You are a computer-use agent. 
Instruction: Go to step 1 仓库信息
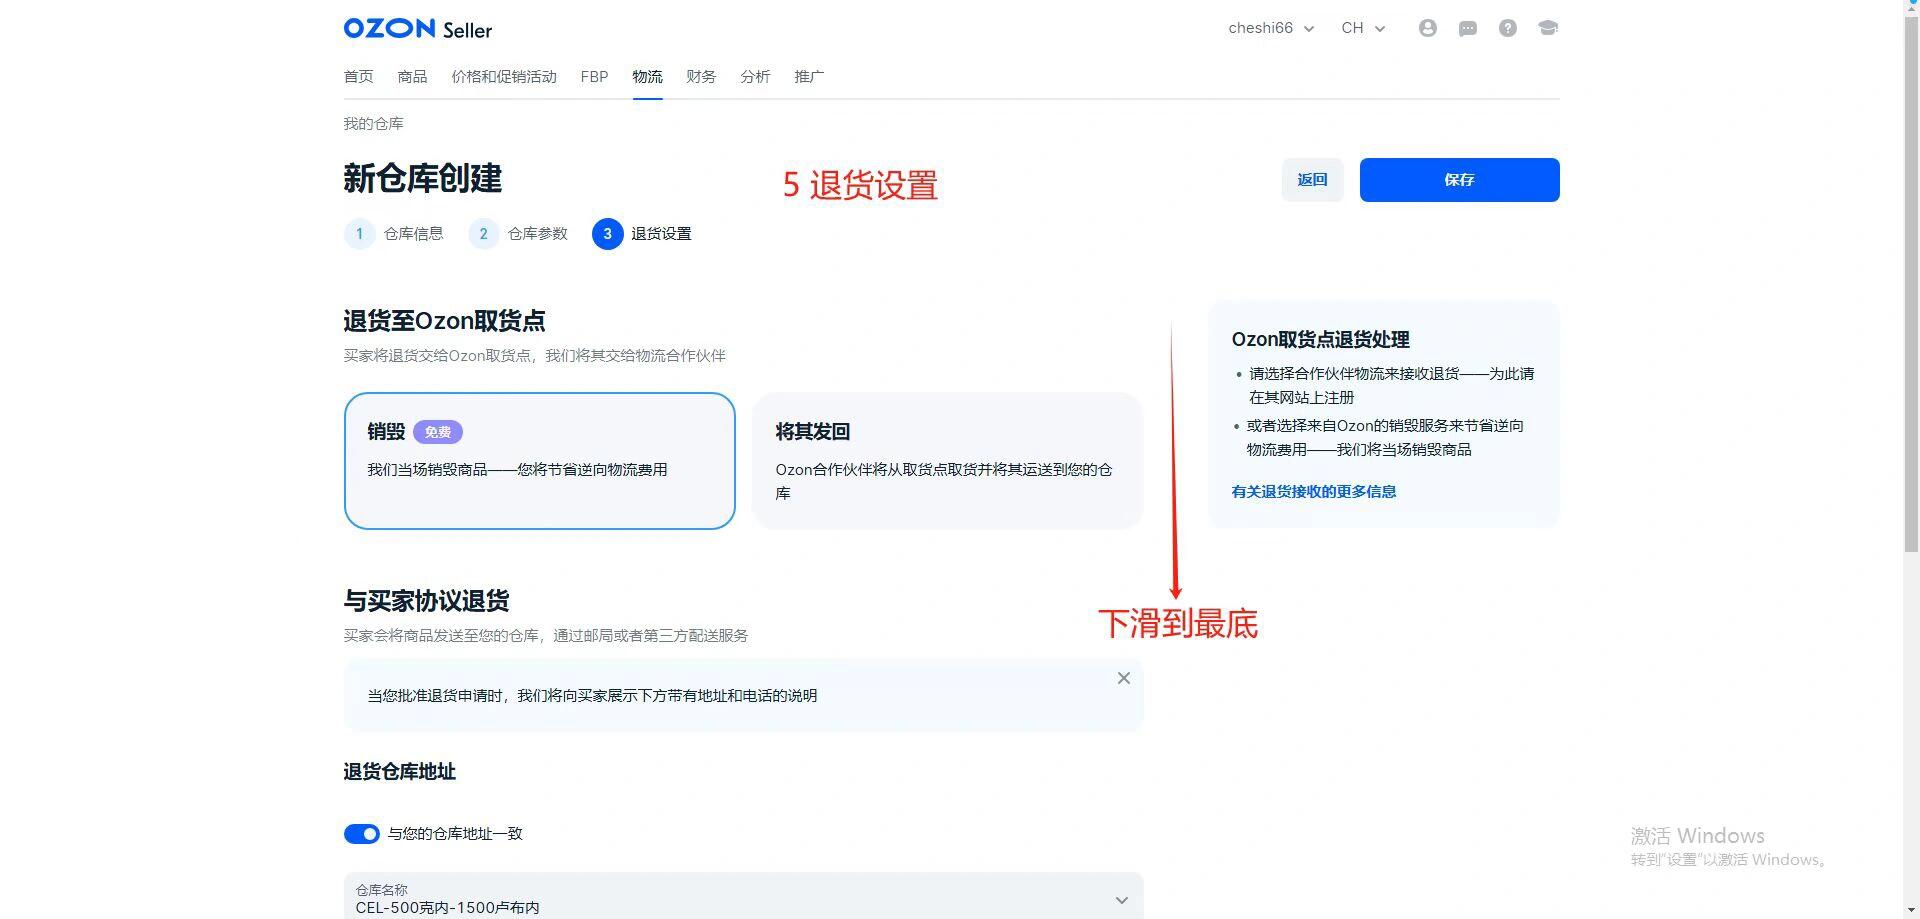pos(394,234)
